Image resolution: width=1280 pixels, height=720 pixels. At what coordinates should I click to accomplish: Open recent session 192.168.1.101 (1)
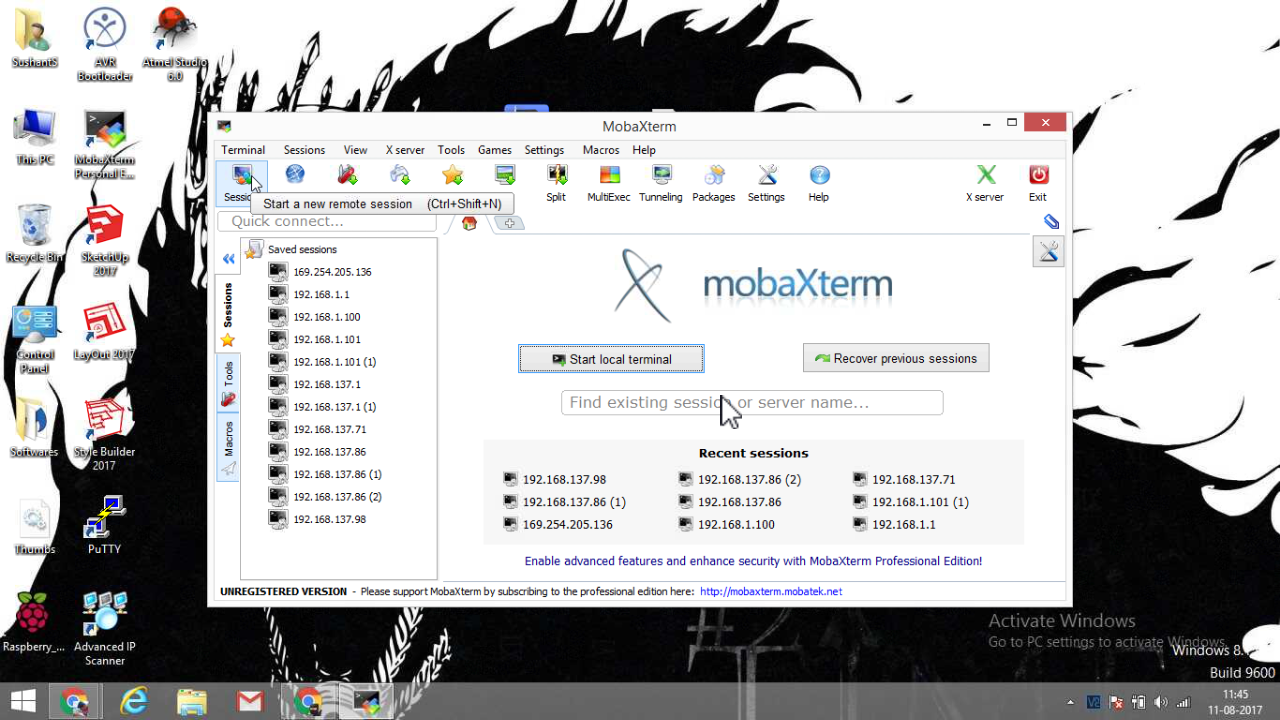(911, 502)
